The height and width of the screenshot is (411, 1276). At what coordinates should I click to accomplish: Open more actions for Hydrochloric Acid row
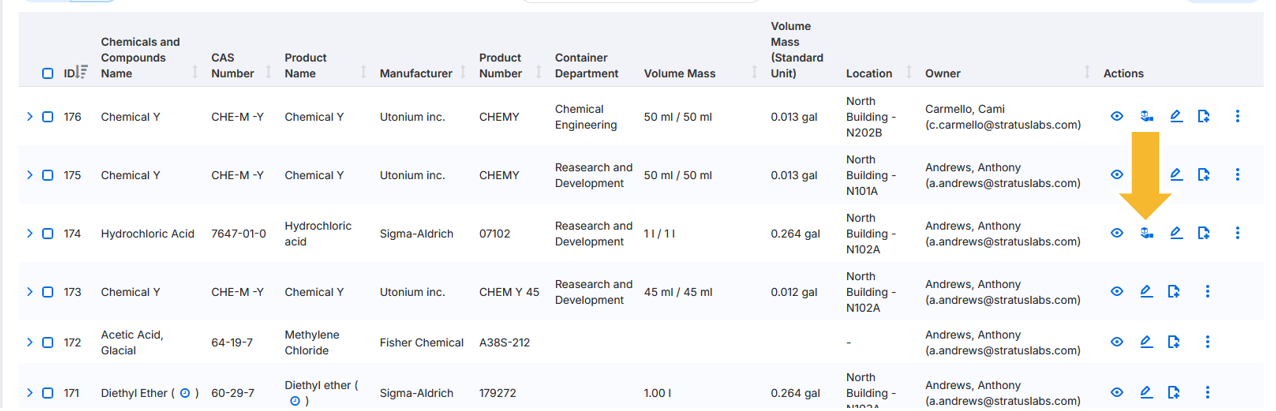point(1237,233)
